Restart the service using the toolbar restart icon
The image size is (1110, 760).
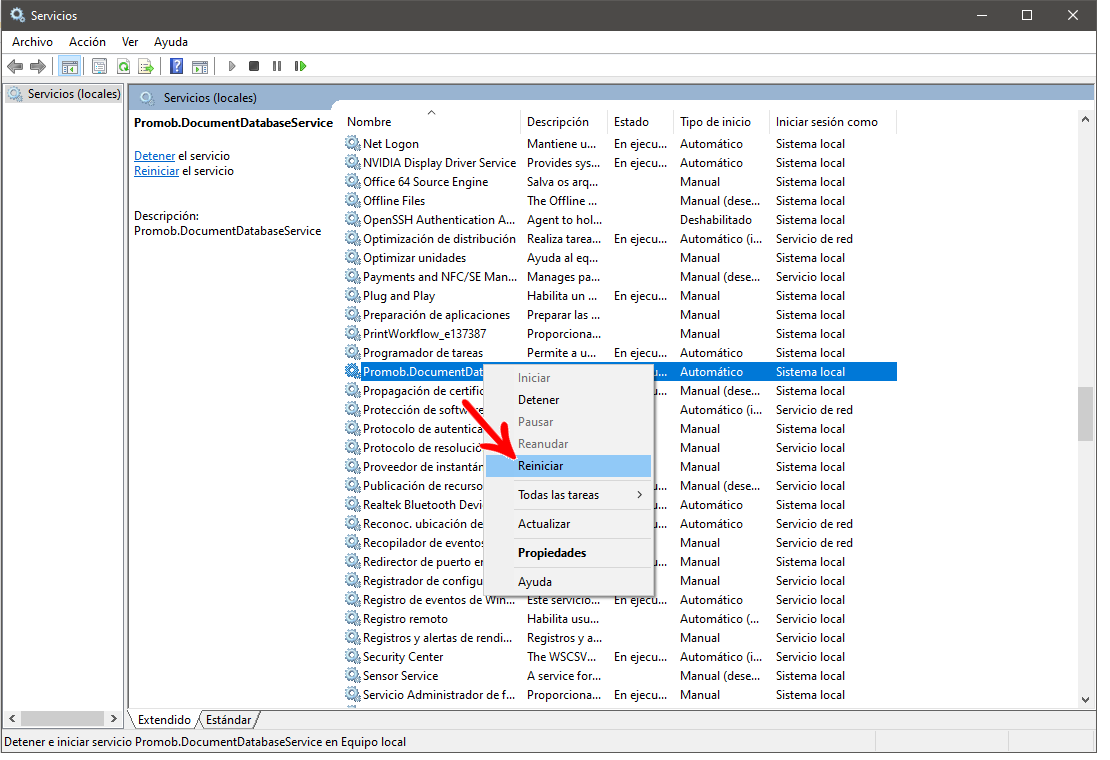(x=300, y=67)
